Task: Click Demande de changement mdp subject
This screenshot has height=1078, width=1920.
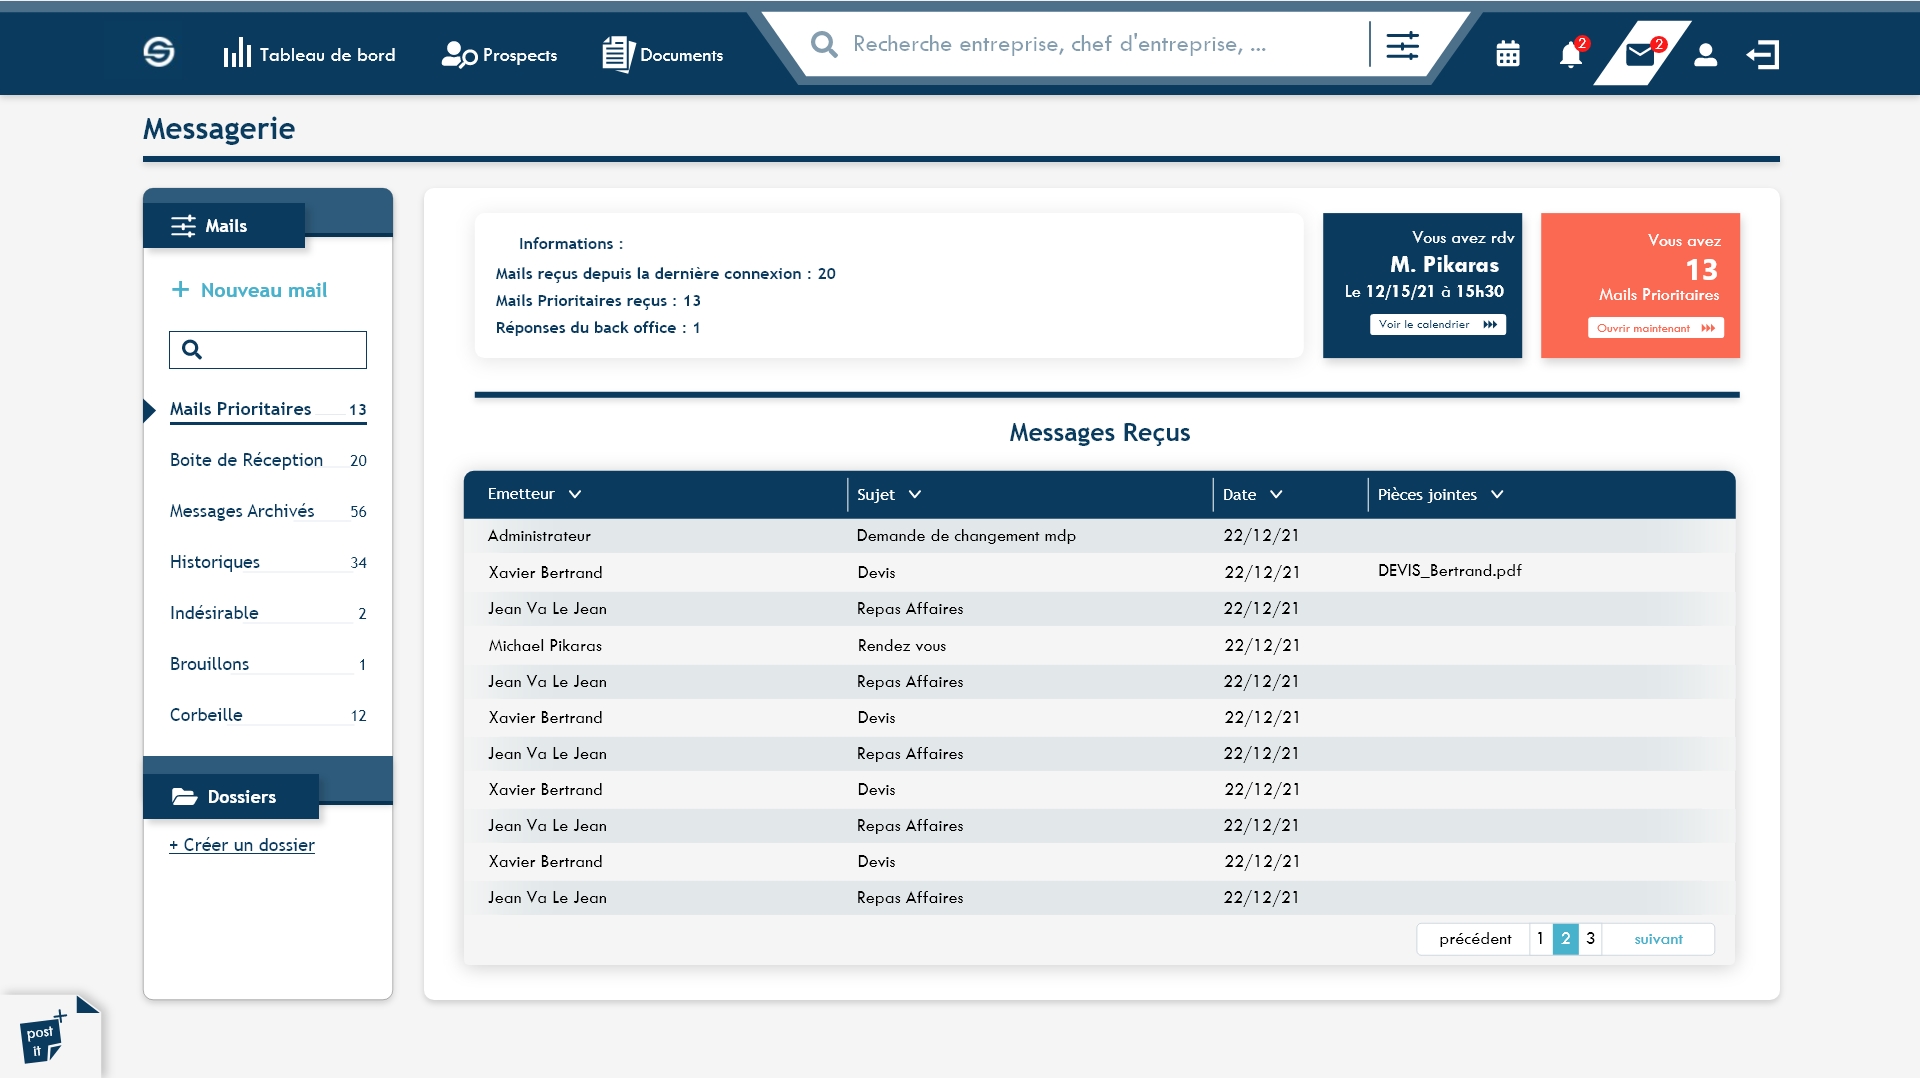Action: 966,536
